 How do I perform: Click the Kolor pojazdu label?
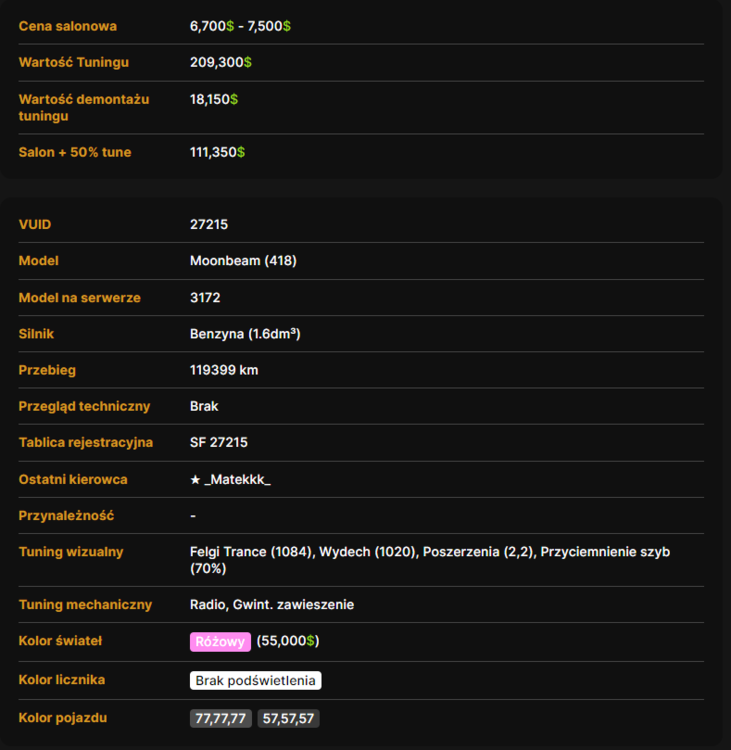pyautogui.click(x=63, y=718)
